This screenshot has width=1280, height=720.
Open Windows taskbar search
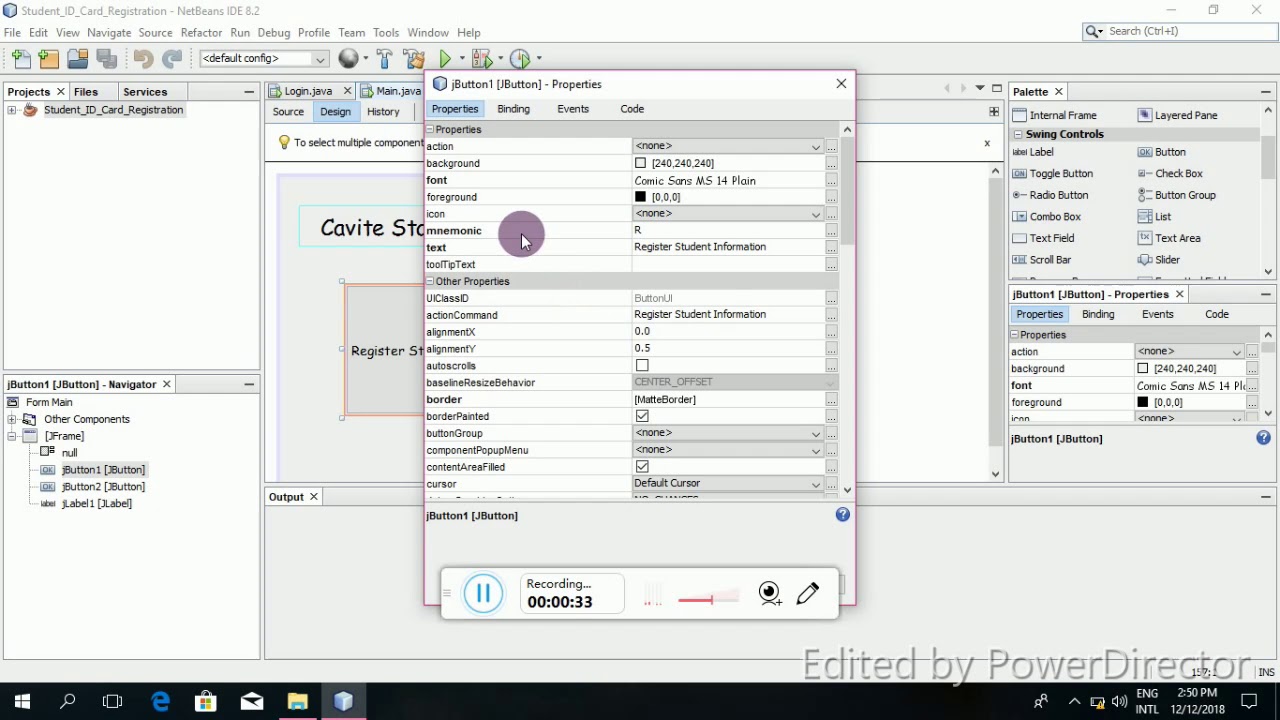[68, 702]
